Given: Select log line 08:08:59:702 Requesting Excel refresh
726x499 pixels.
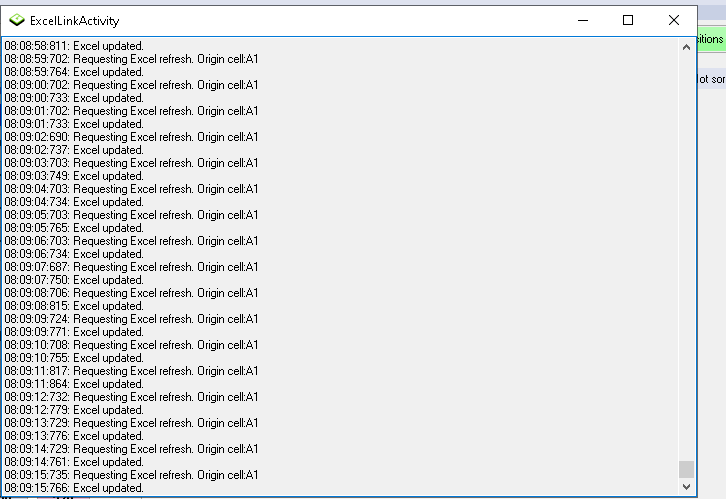Looking at the screenshot, I should coord(131,59).
